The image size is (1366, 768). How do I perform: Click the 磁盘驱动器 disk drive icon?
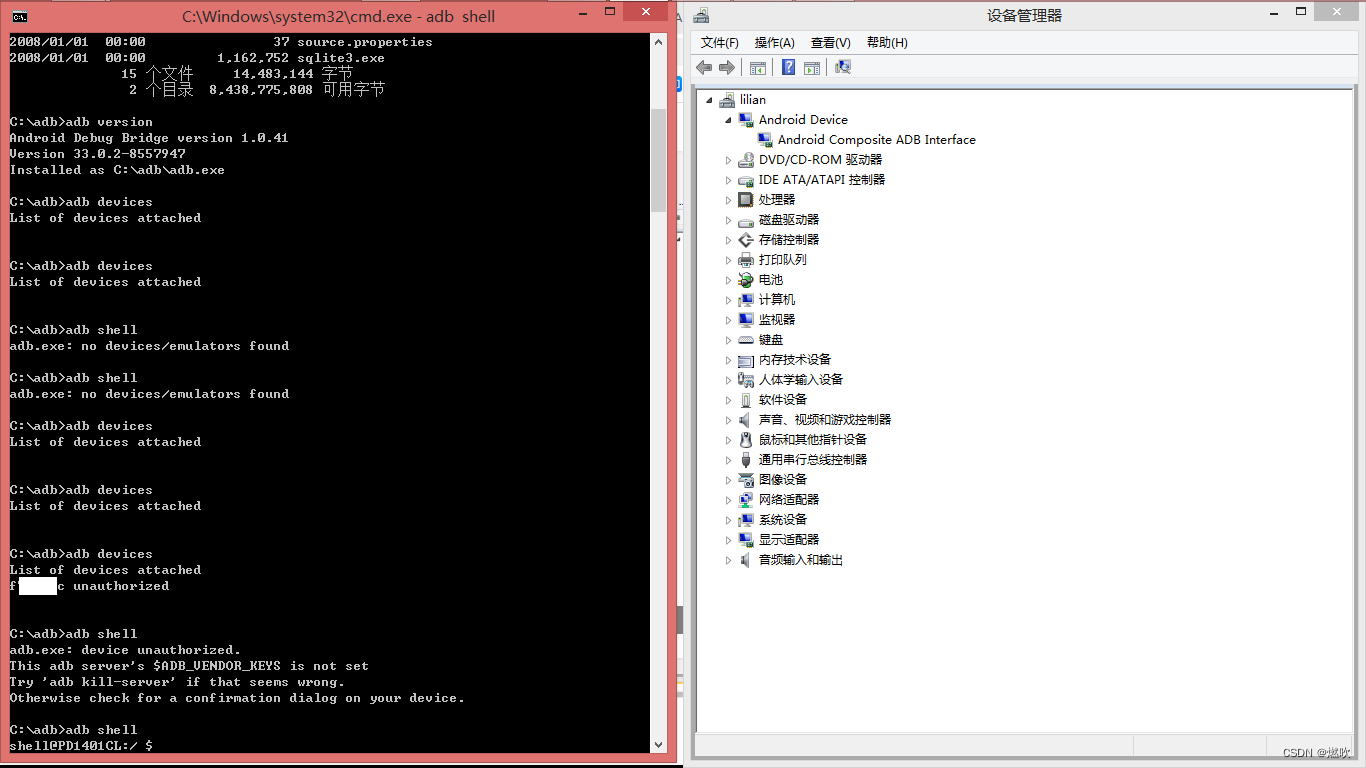746,220
